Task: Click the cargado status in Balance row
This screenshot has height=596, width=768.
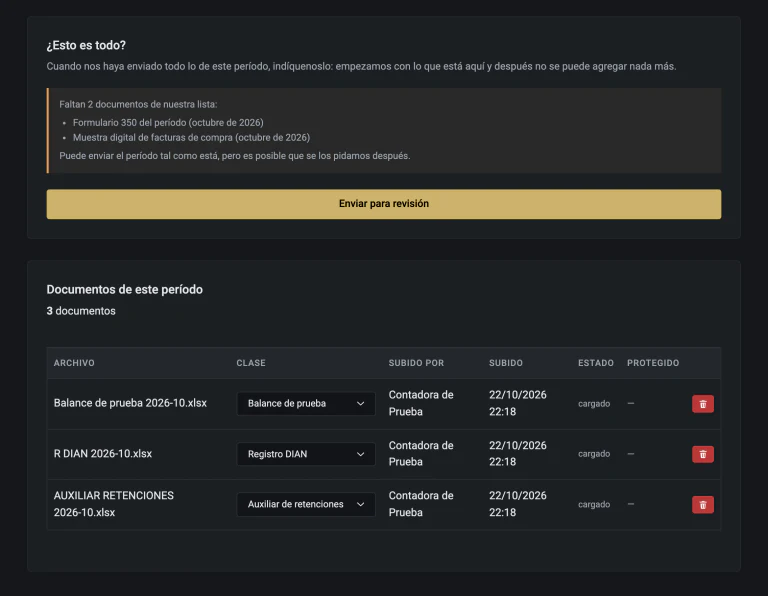Action: tap(594, 404)
